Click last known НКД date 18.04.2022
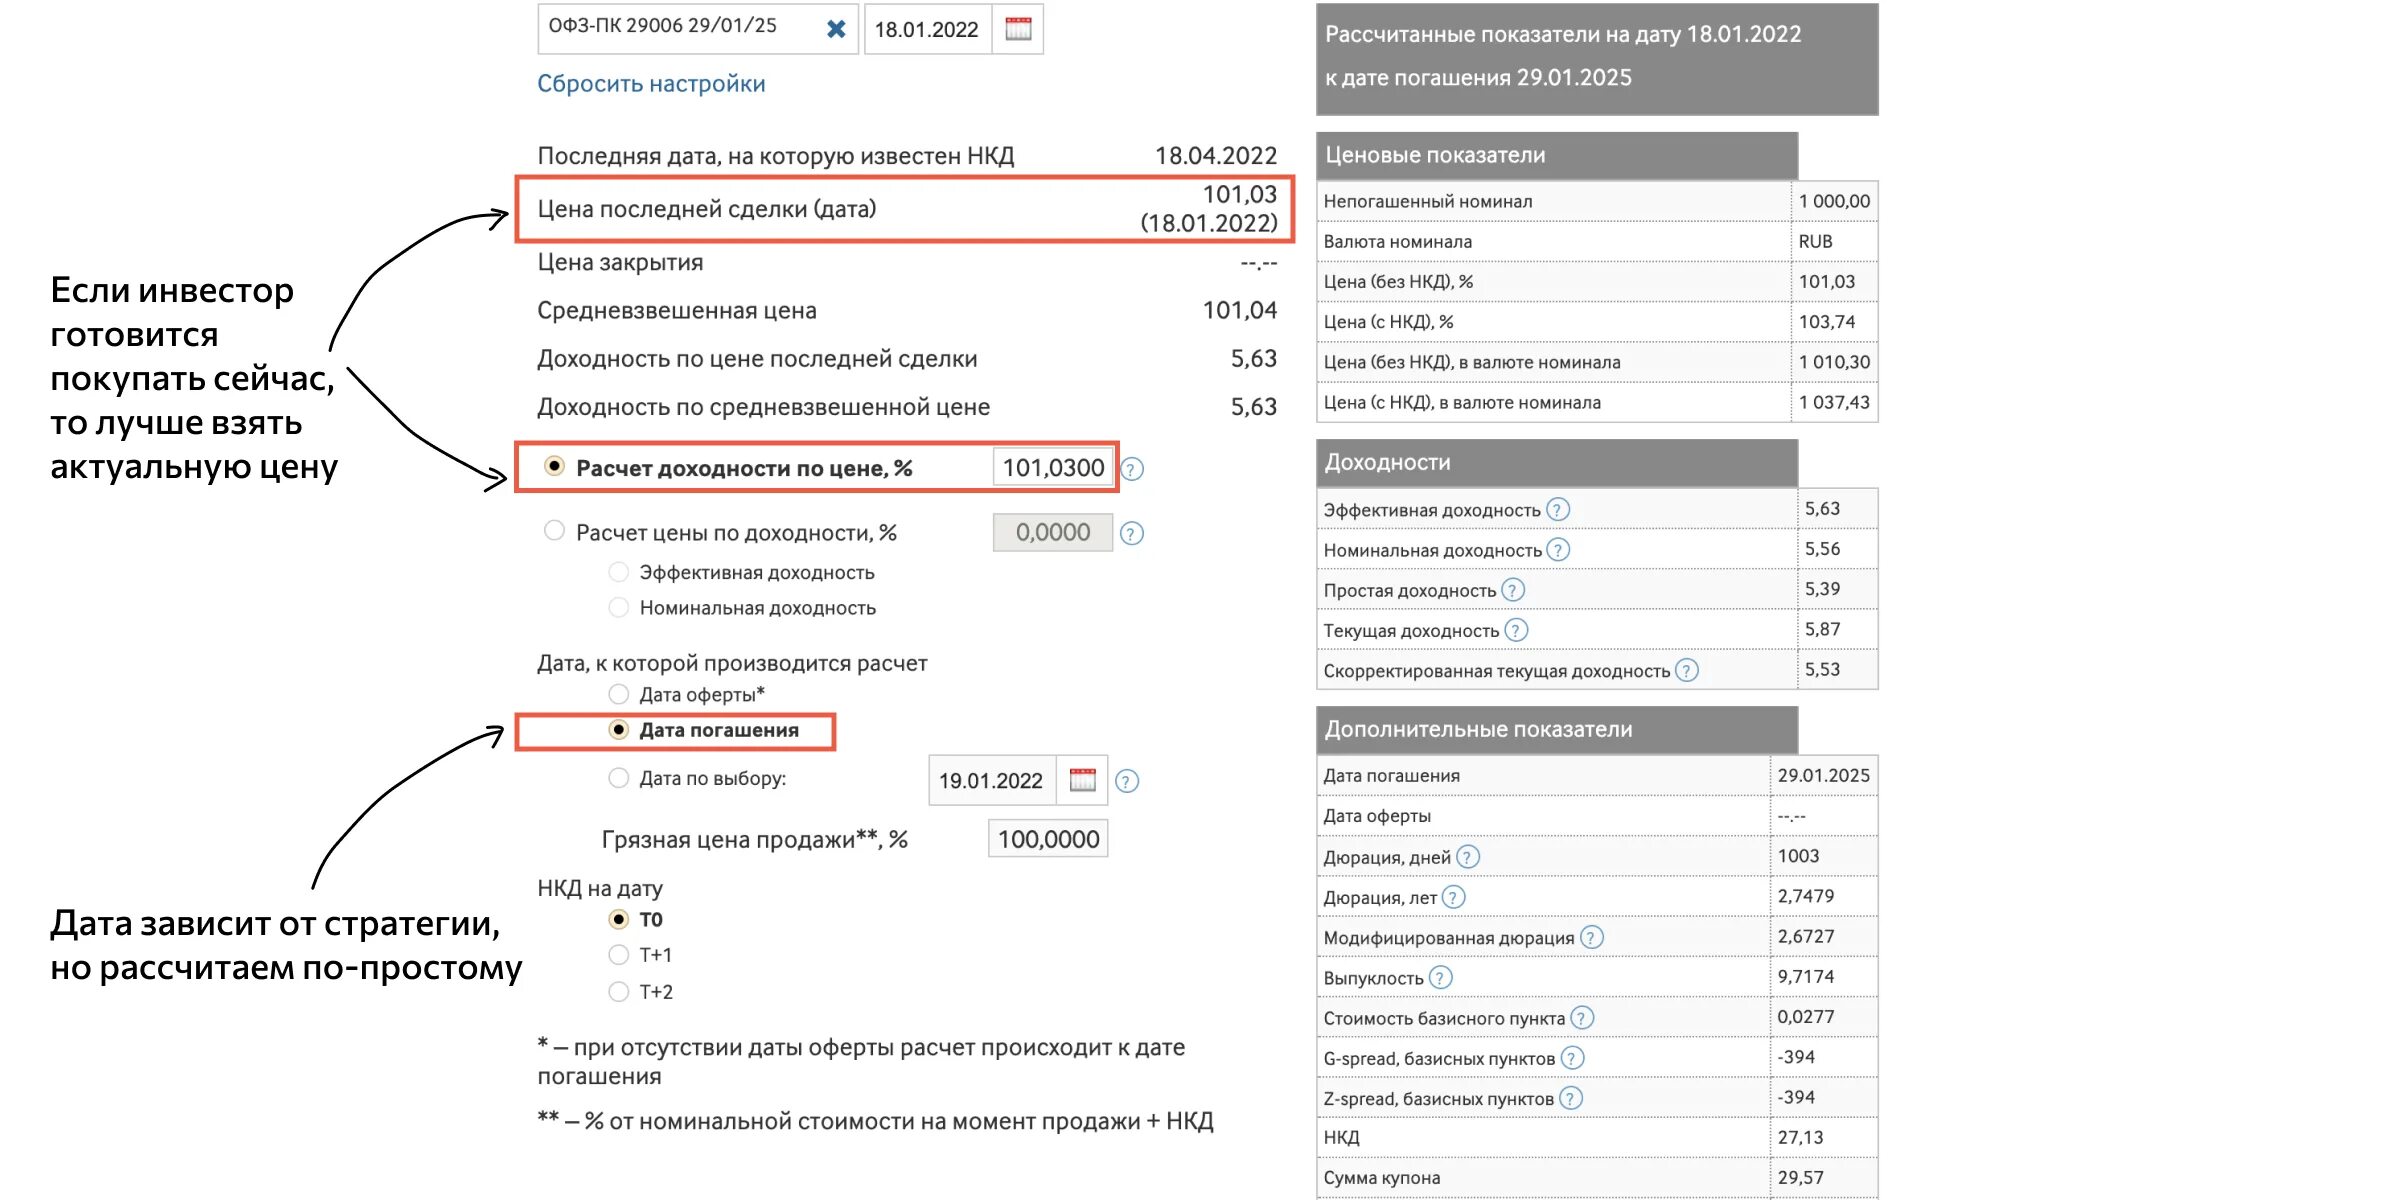The width and height of the screenshot is (2400, 1200). (x=1216, y=155)
